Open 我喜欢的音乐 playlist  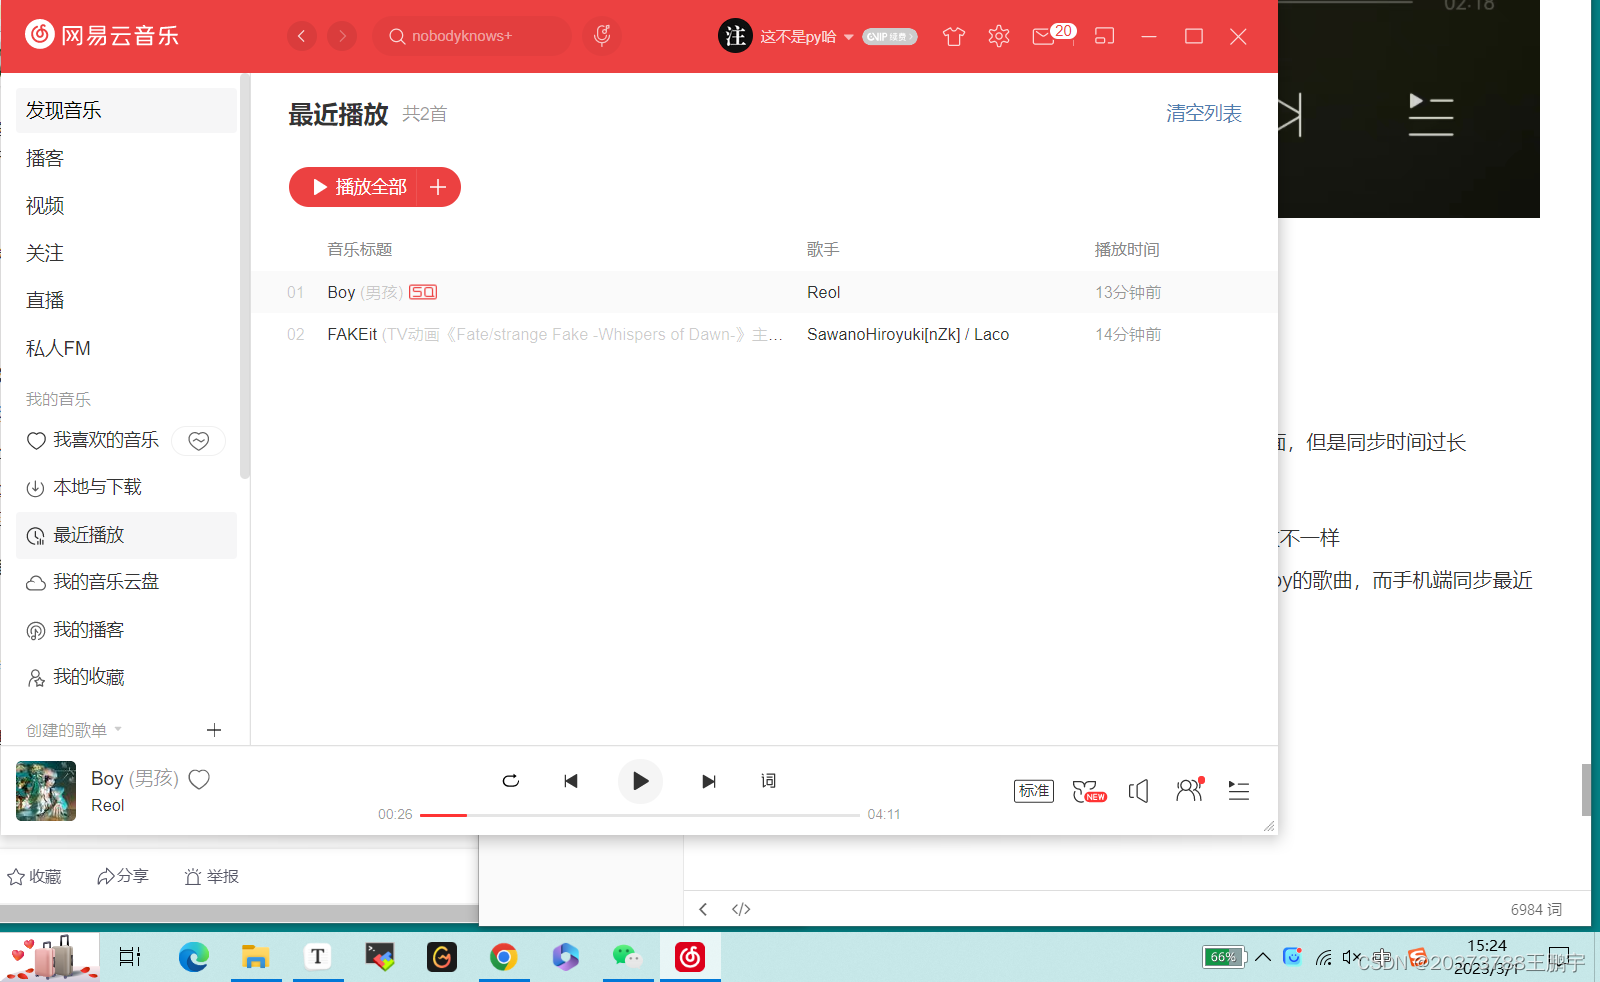click(92, 440)
